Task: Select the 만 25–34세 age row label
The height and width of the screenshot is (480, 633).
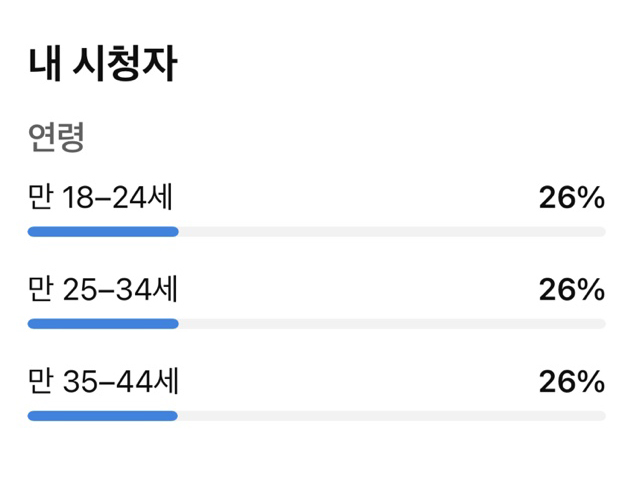Action: 103,289
